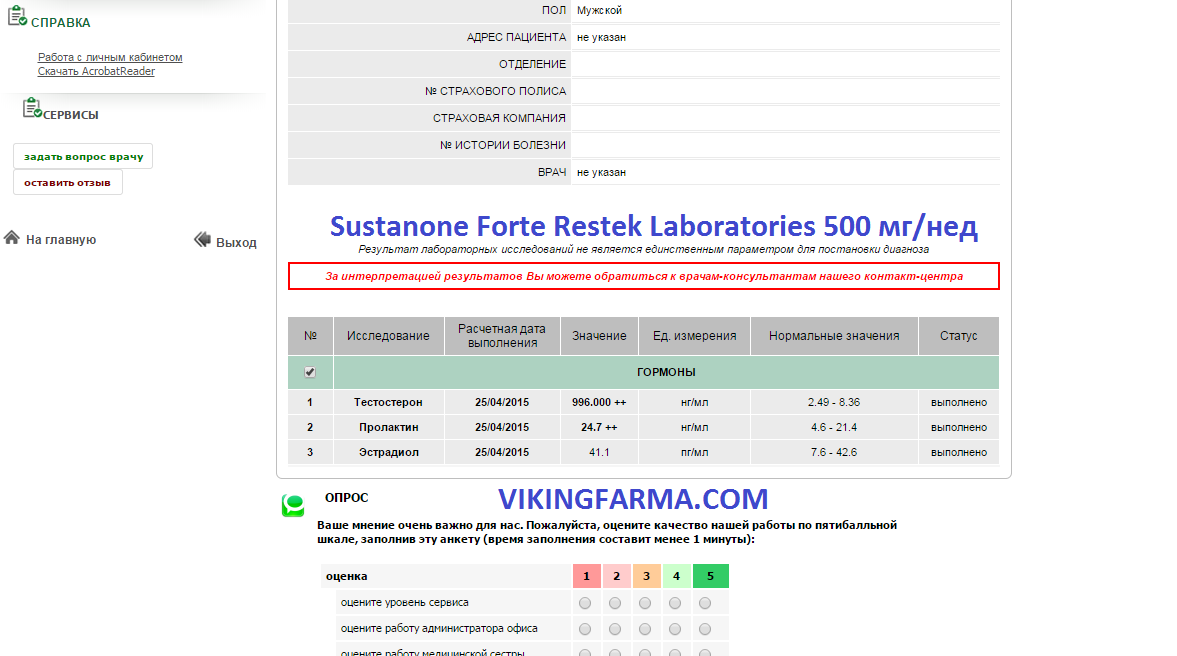
Task: Click the clipboard icon beside СПРАВКА
Action: click(17, 17)
